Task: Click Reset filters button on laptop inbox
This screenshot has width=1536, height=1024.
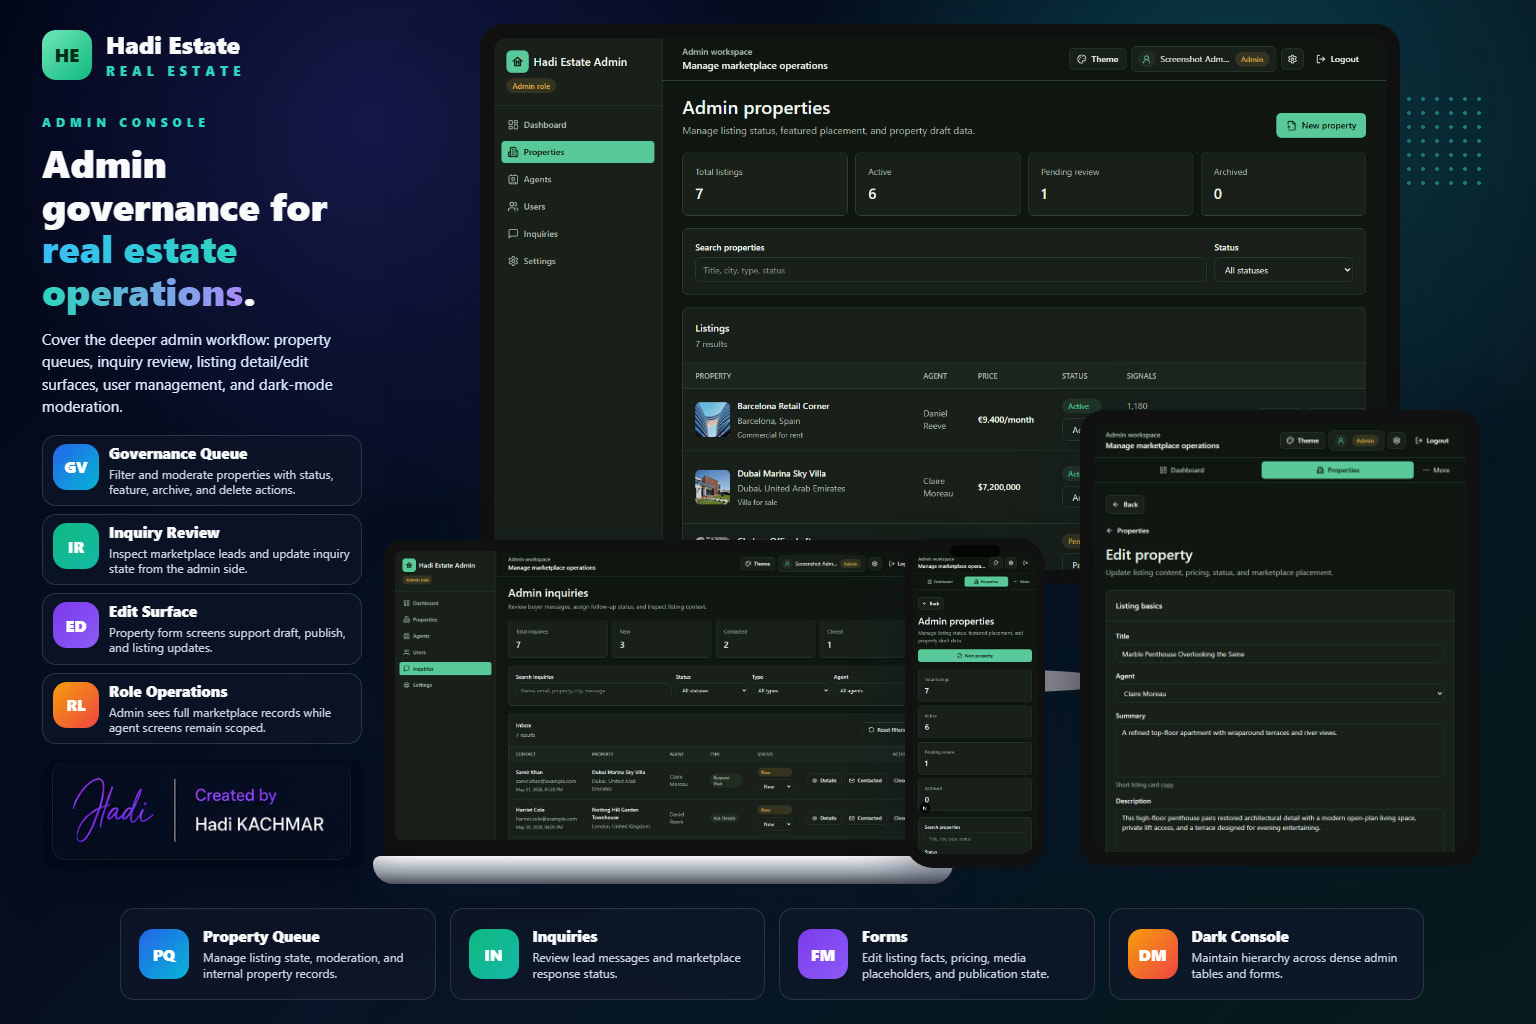Action: [x=885, y=729]
